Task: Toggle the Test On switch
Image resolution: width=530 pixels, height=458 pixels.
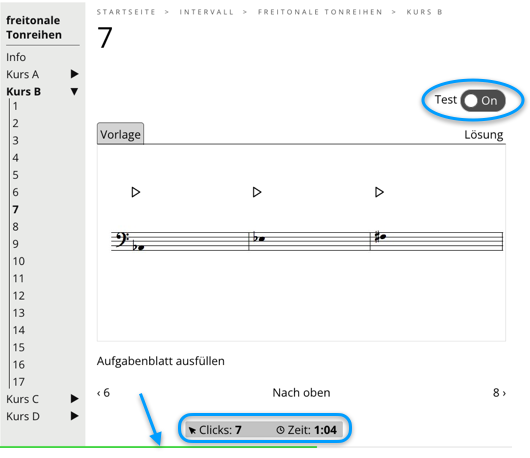Action: (x=483, y=100)
